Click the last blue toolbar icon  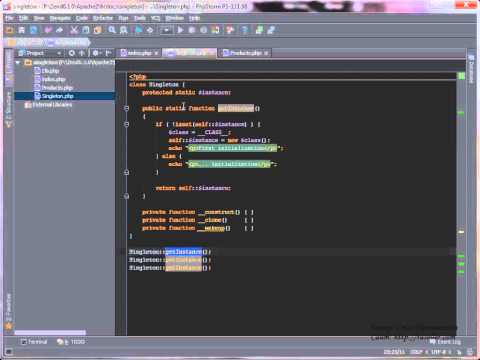[271, 30]
